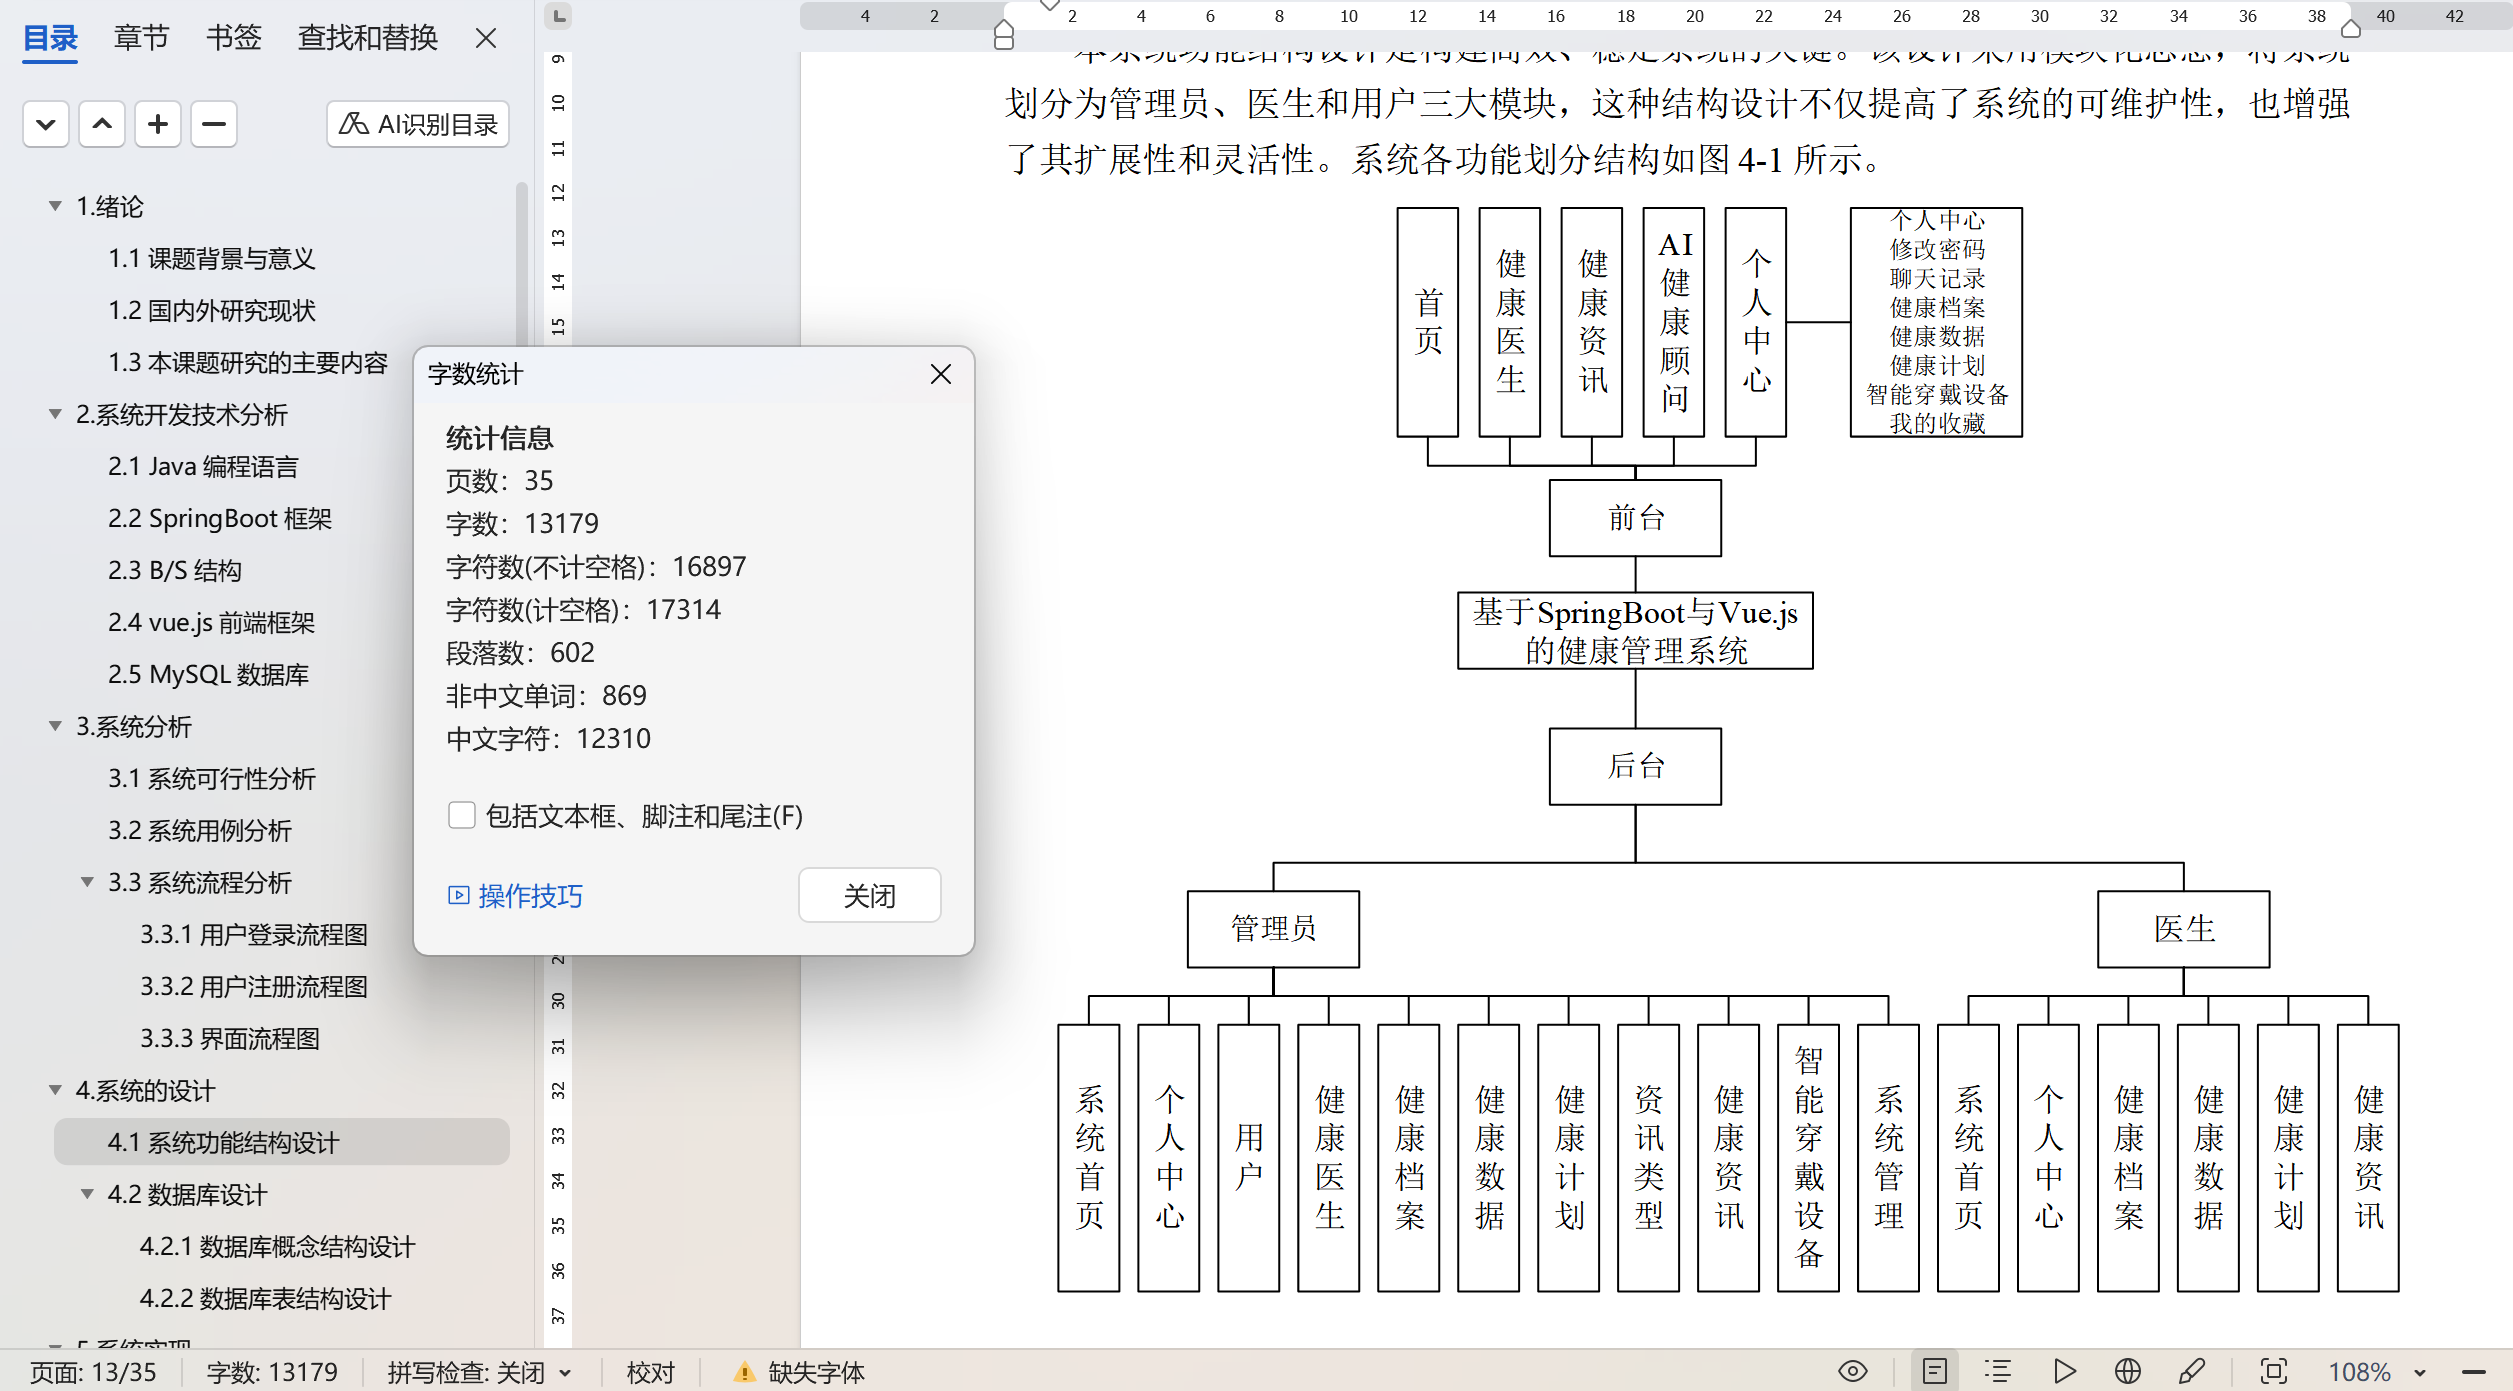The image size is (2513, 1391).
Task: Enable 包括文本框、脚注和尾注 checkbox
Action: click(x=461, y=816)
